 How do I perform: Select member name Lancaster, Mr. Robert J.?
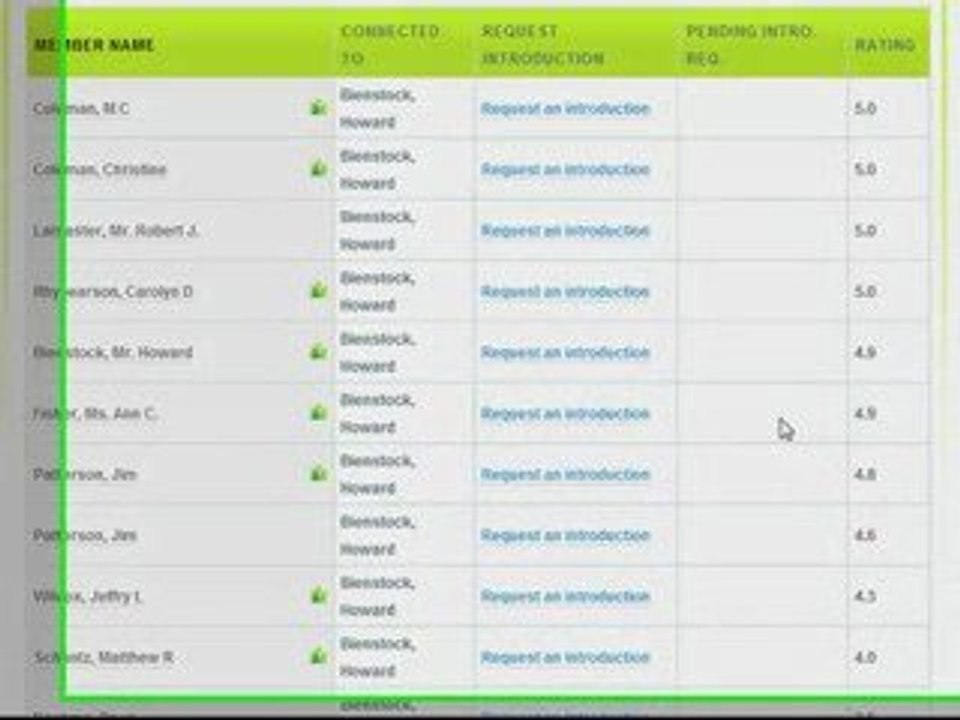tap(116, 231)
